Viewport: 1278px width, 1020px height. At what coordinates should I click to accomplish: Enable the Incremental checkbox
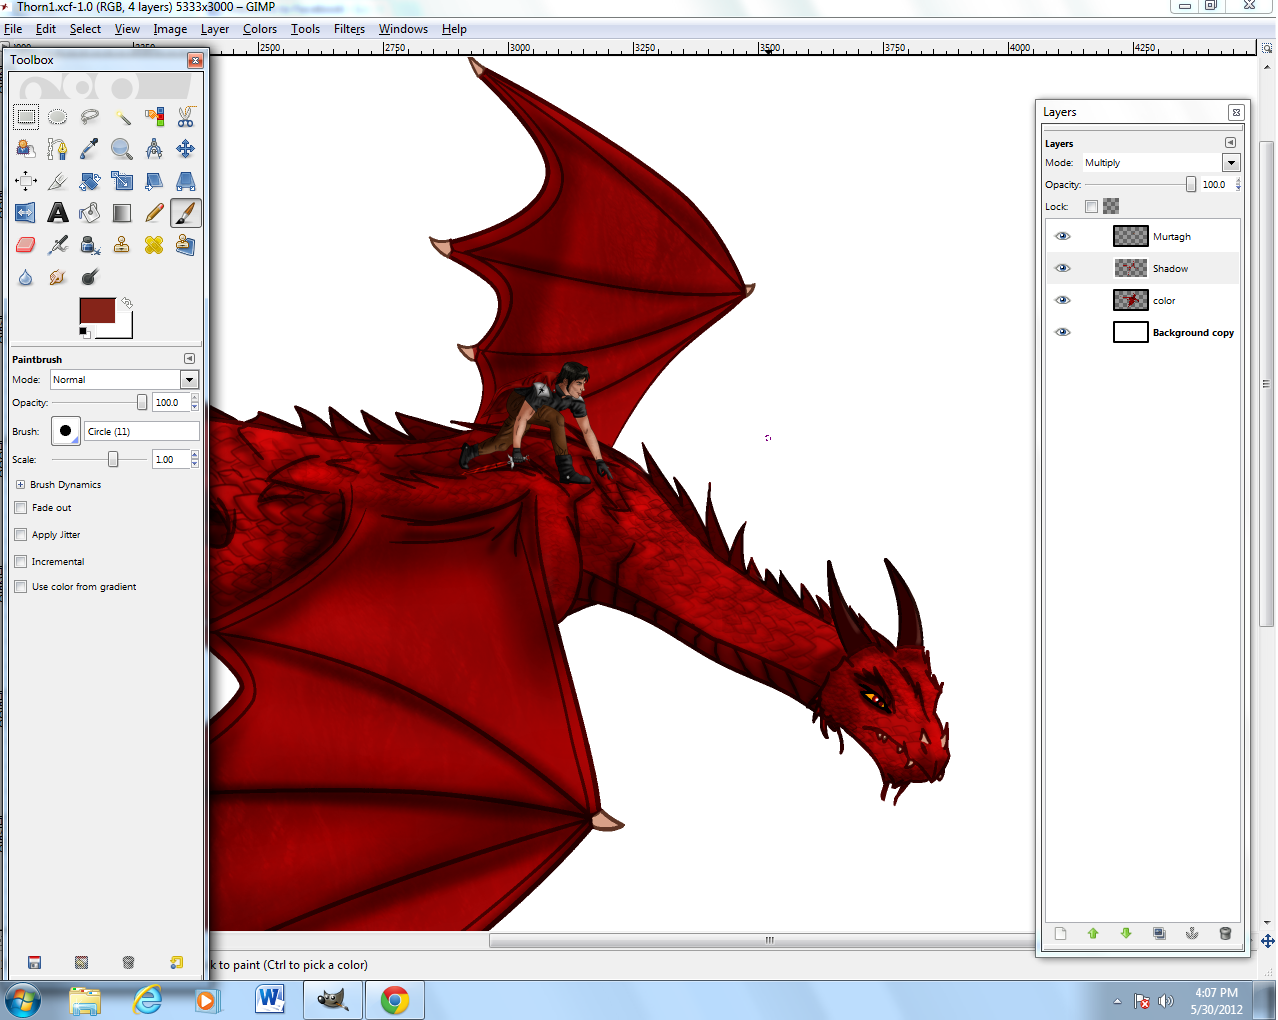coord(20,561)
